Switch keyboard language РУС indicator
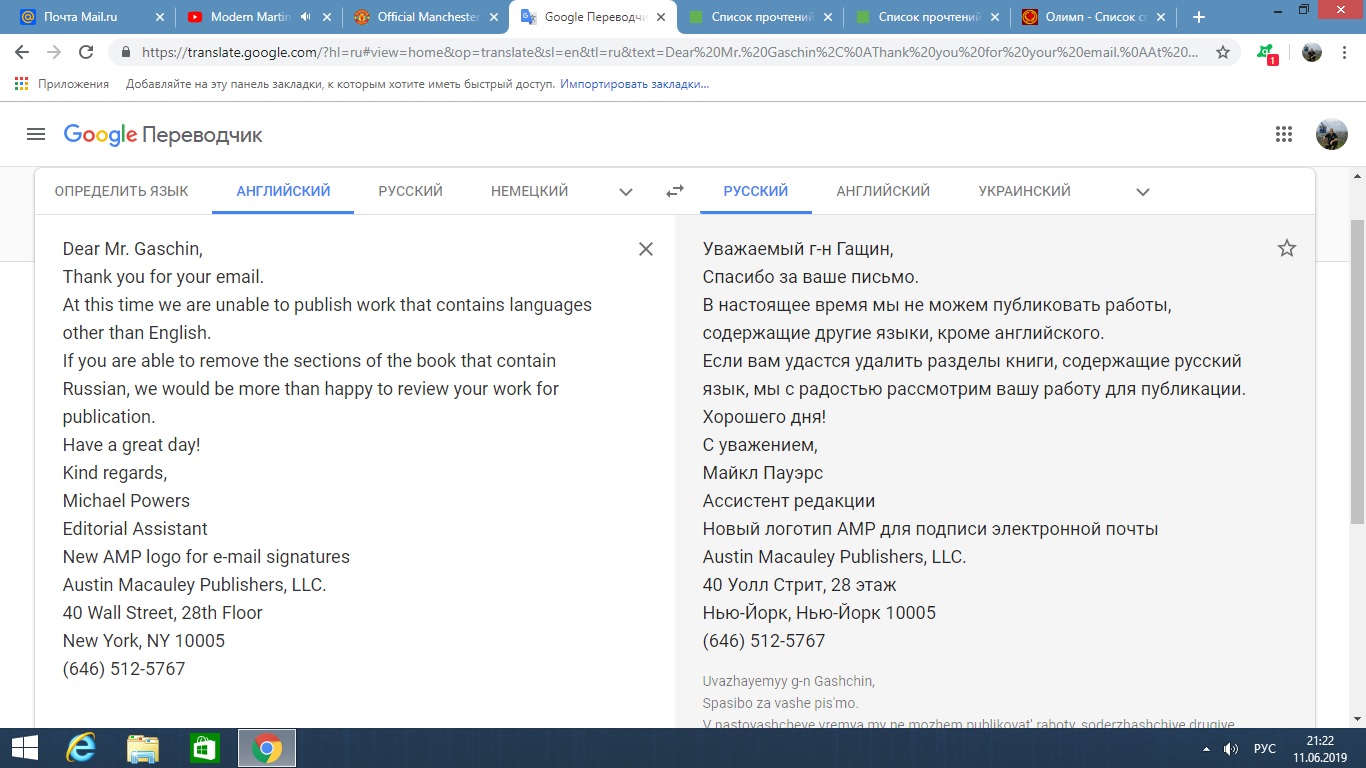This screenshot has height=768, width=1366. [x=1264, y=749]
